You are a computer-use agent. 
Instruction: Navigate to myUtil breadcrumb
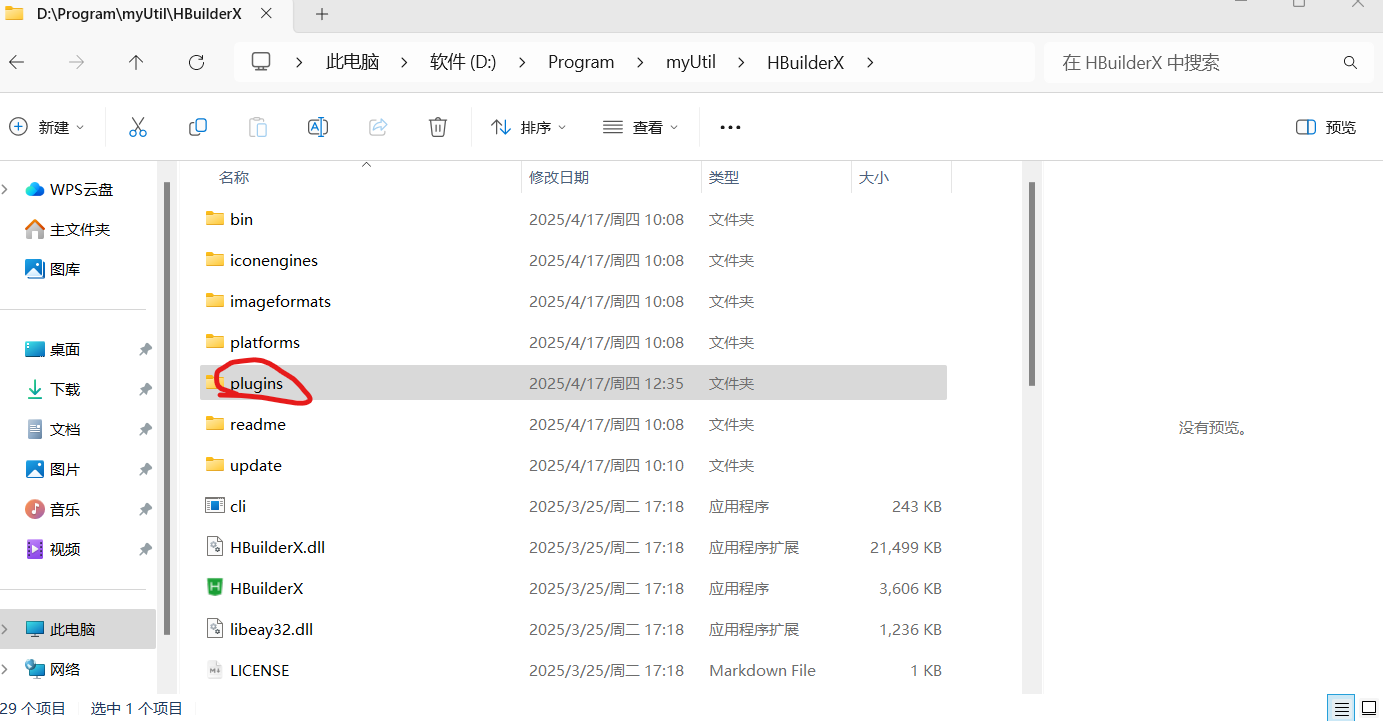click(691, 62)
